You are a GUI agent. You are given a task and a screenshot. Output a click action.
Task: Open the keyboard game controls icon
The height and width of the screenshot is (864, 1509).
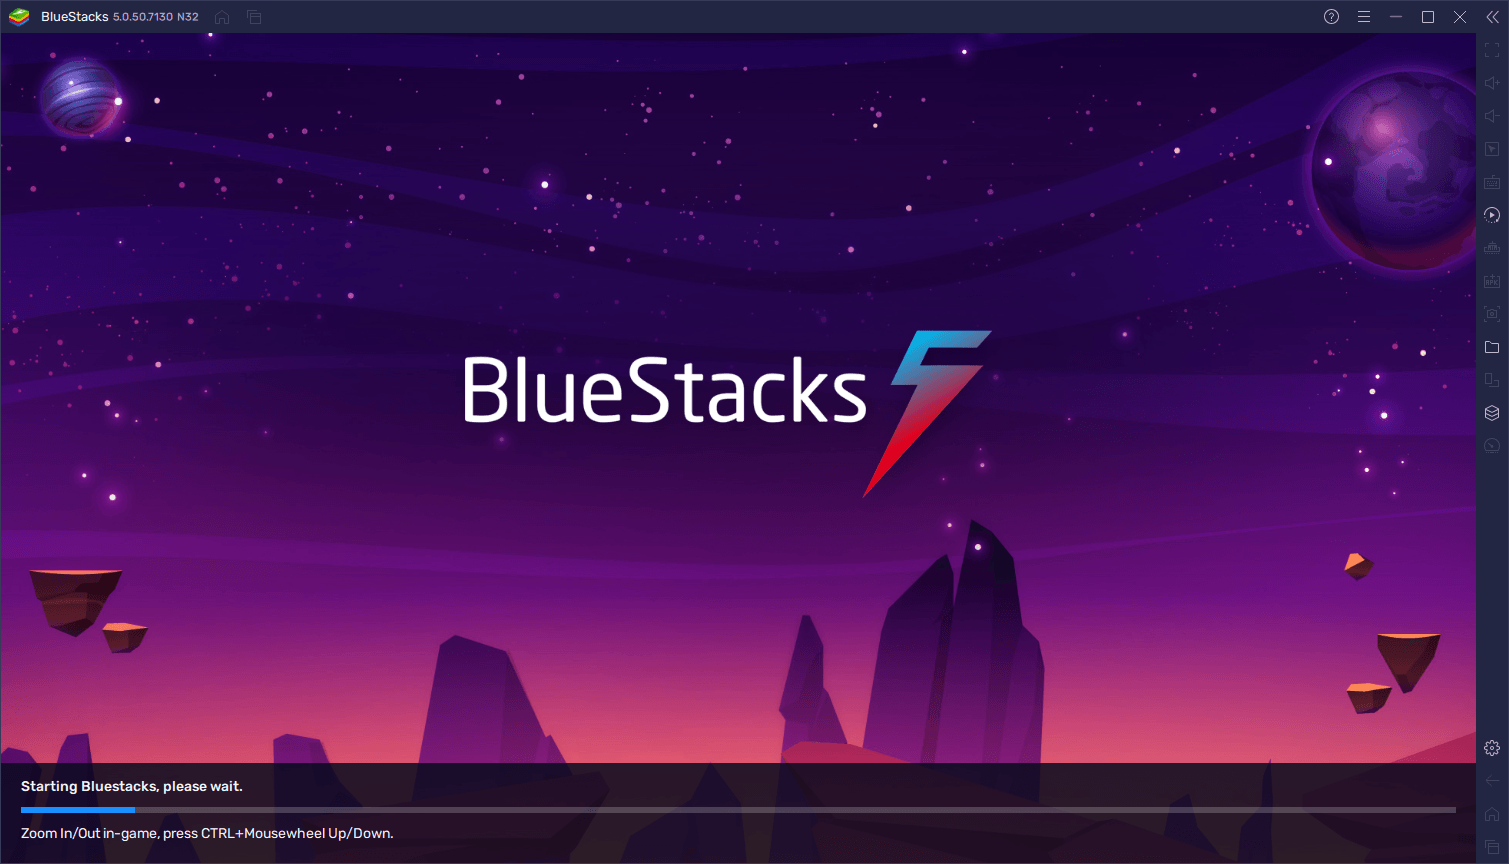tap(1492, 182)
